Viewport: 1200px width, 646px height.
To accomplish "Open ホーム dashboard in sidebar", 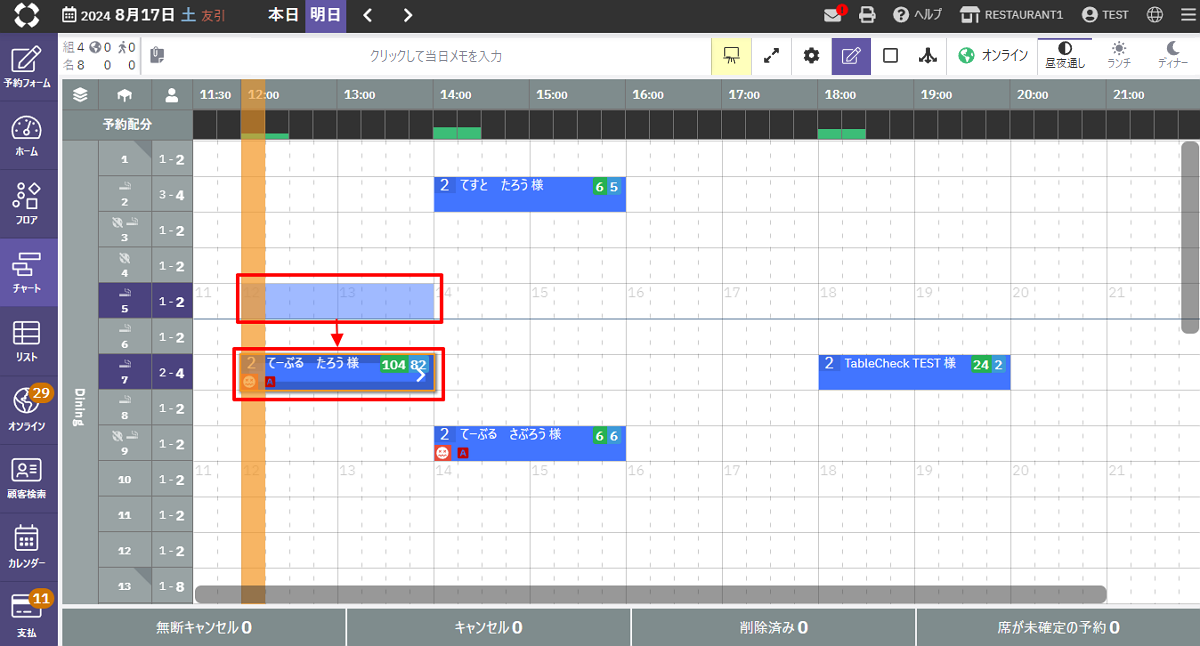I will coord(28,135).
